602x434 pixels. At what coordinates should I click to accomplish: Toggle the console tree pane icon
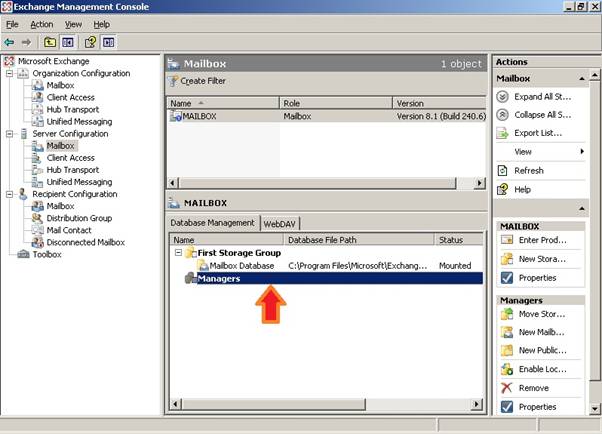pos(68,42)
